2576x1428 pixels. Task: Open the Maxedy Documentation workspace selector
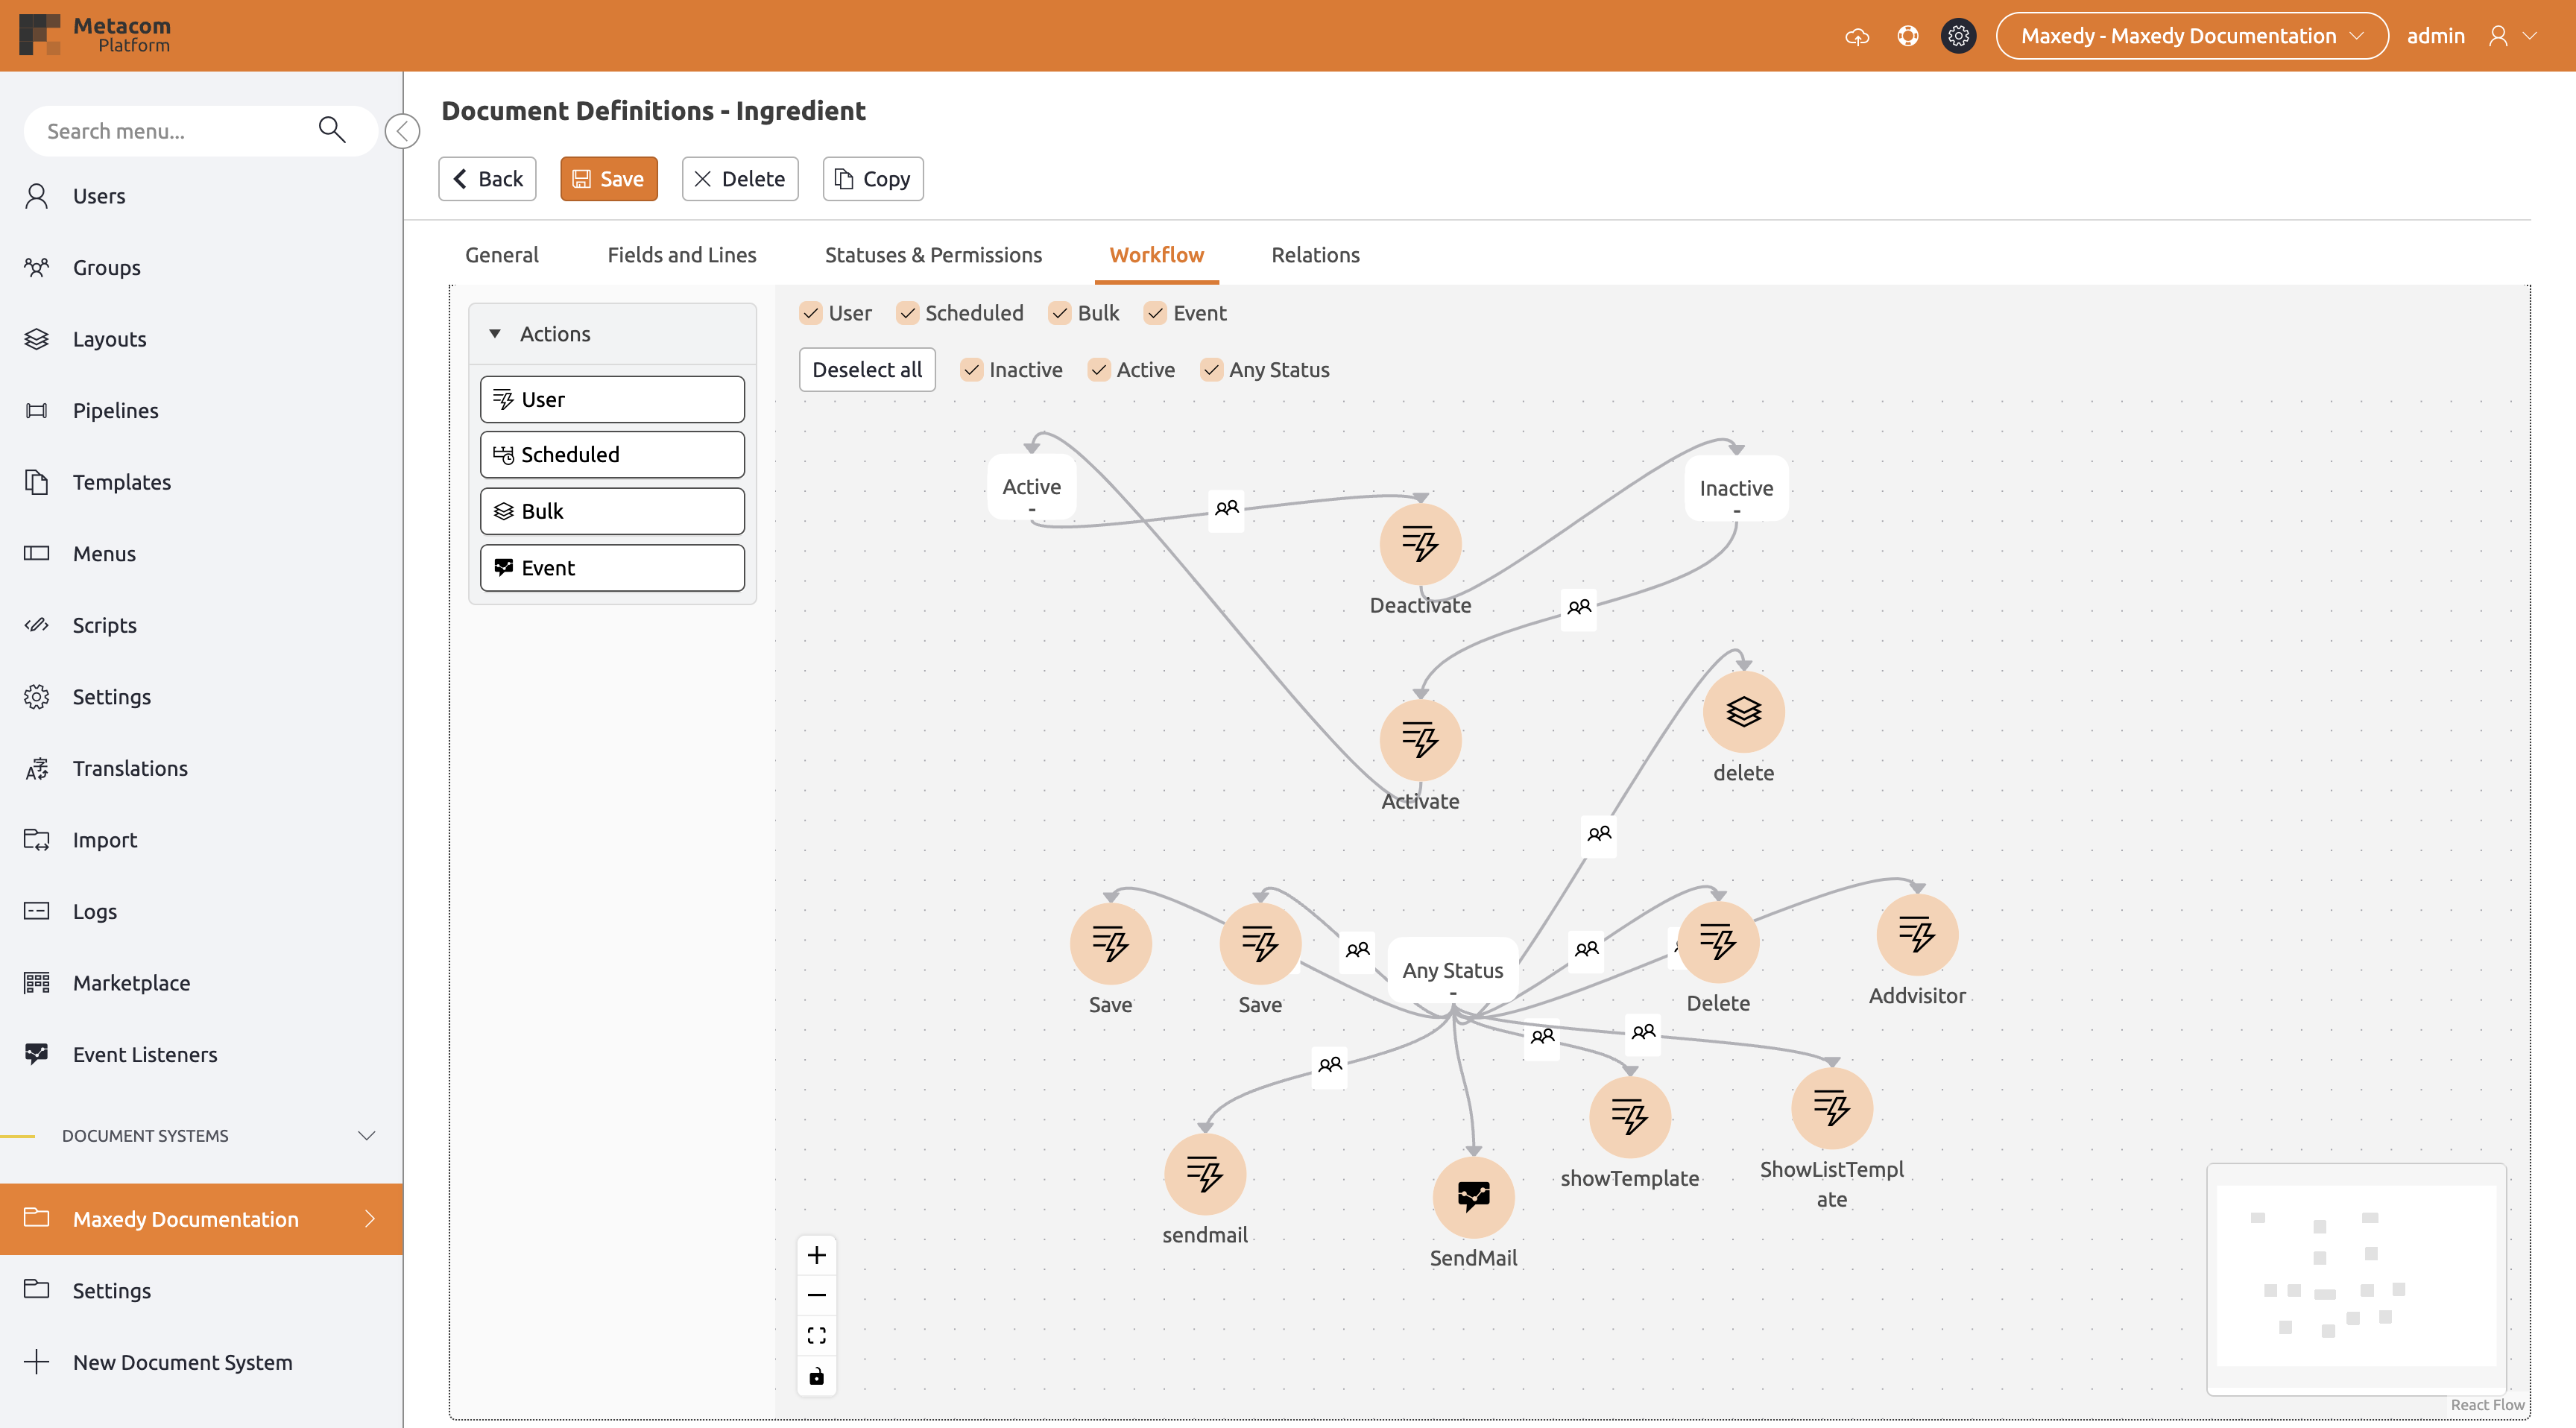pyautogui.click(x=2189, y=35)
